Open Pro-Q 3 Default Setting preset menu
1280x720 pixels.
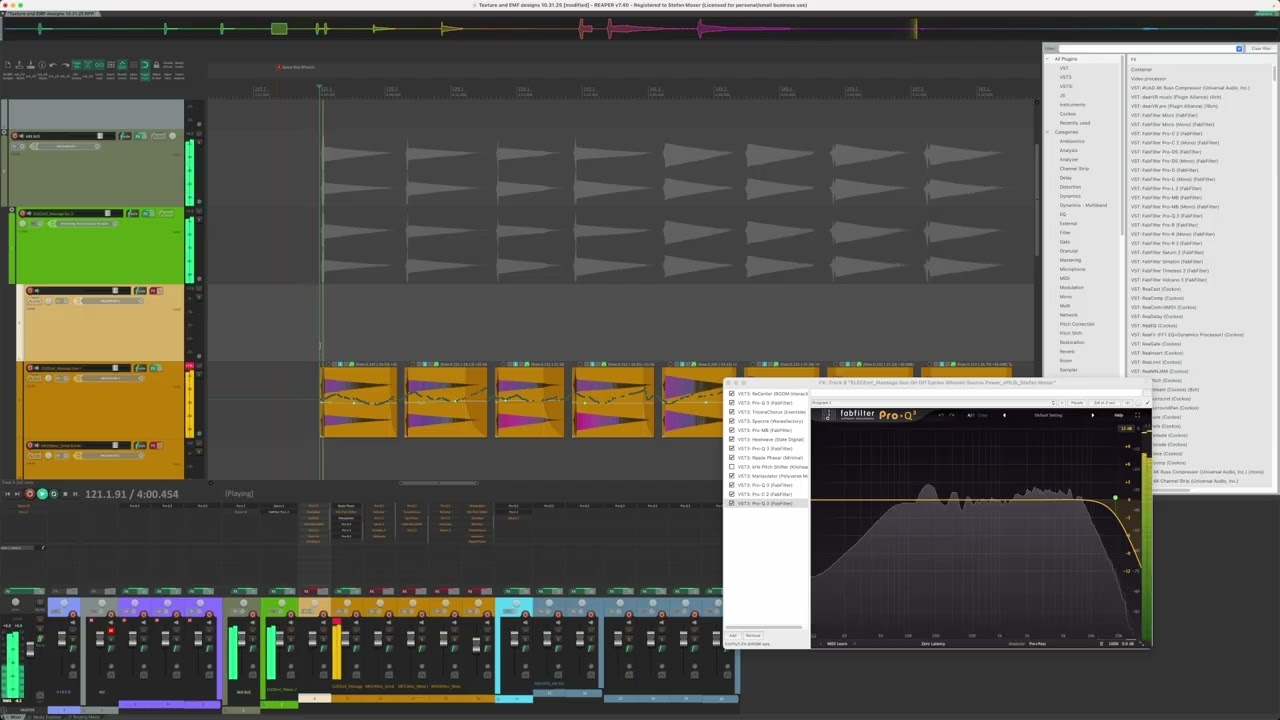click(x=1048, y=415)
